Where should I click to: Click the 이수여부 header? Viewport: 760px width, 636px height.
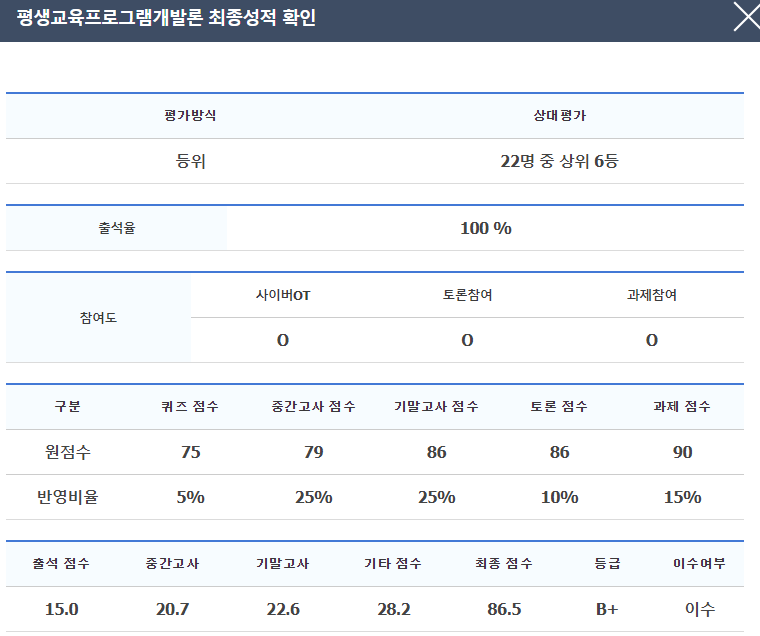tap(699, 563)
